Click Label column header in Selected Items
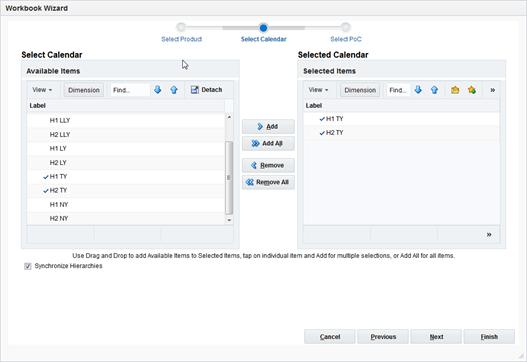Viewport: 527px width, 362px height. click(401, 106)
